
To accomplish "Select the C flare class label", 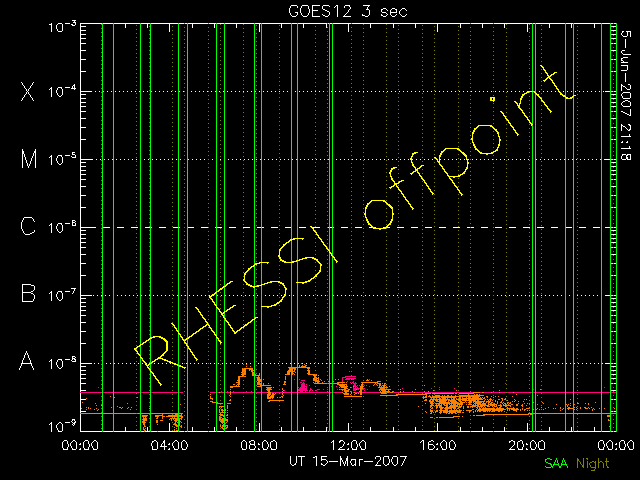I will pos(28,226).
